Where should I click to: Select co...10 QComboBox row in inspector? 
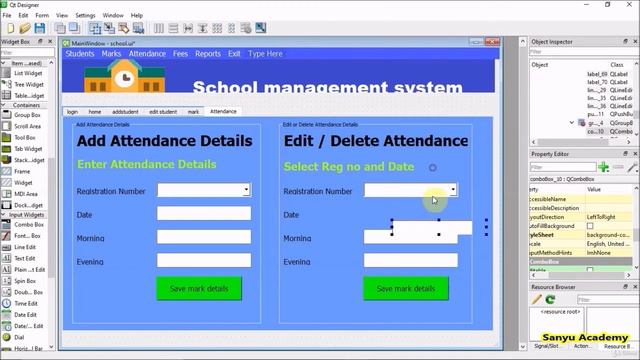click(609, 131)
